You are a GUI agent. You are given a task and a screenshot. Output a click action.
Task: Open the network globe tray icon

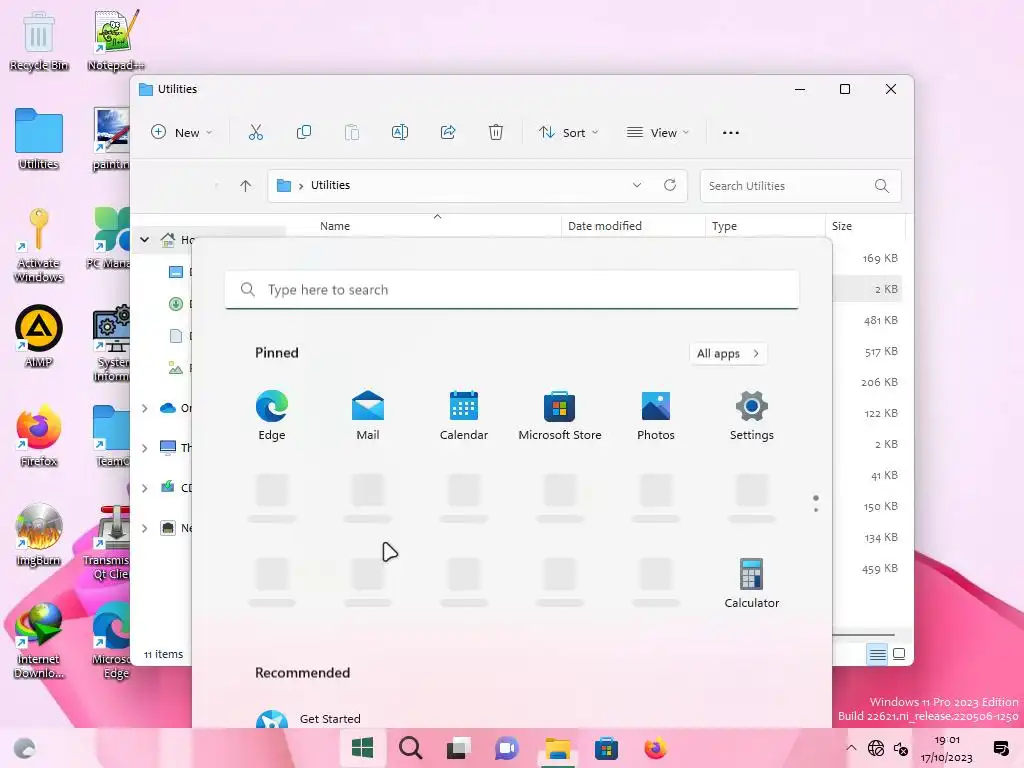click(876, 748)
